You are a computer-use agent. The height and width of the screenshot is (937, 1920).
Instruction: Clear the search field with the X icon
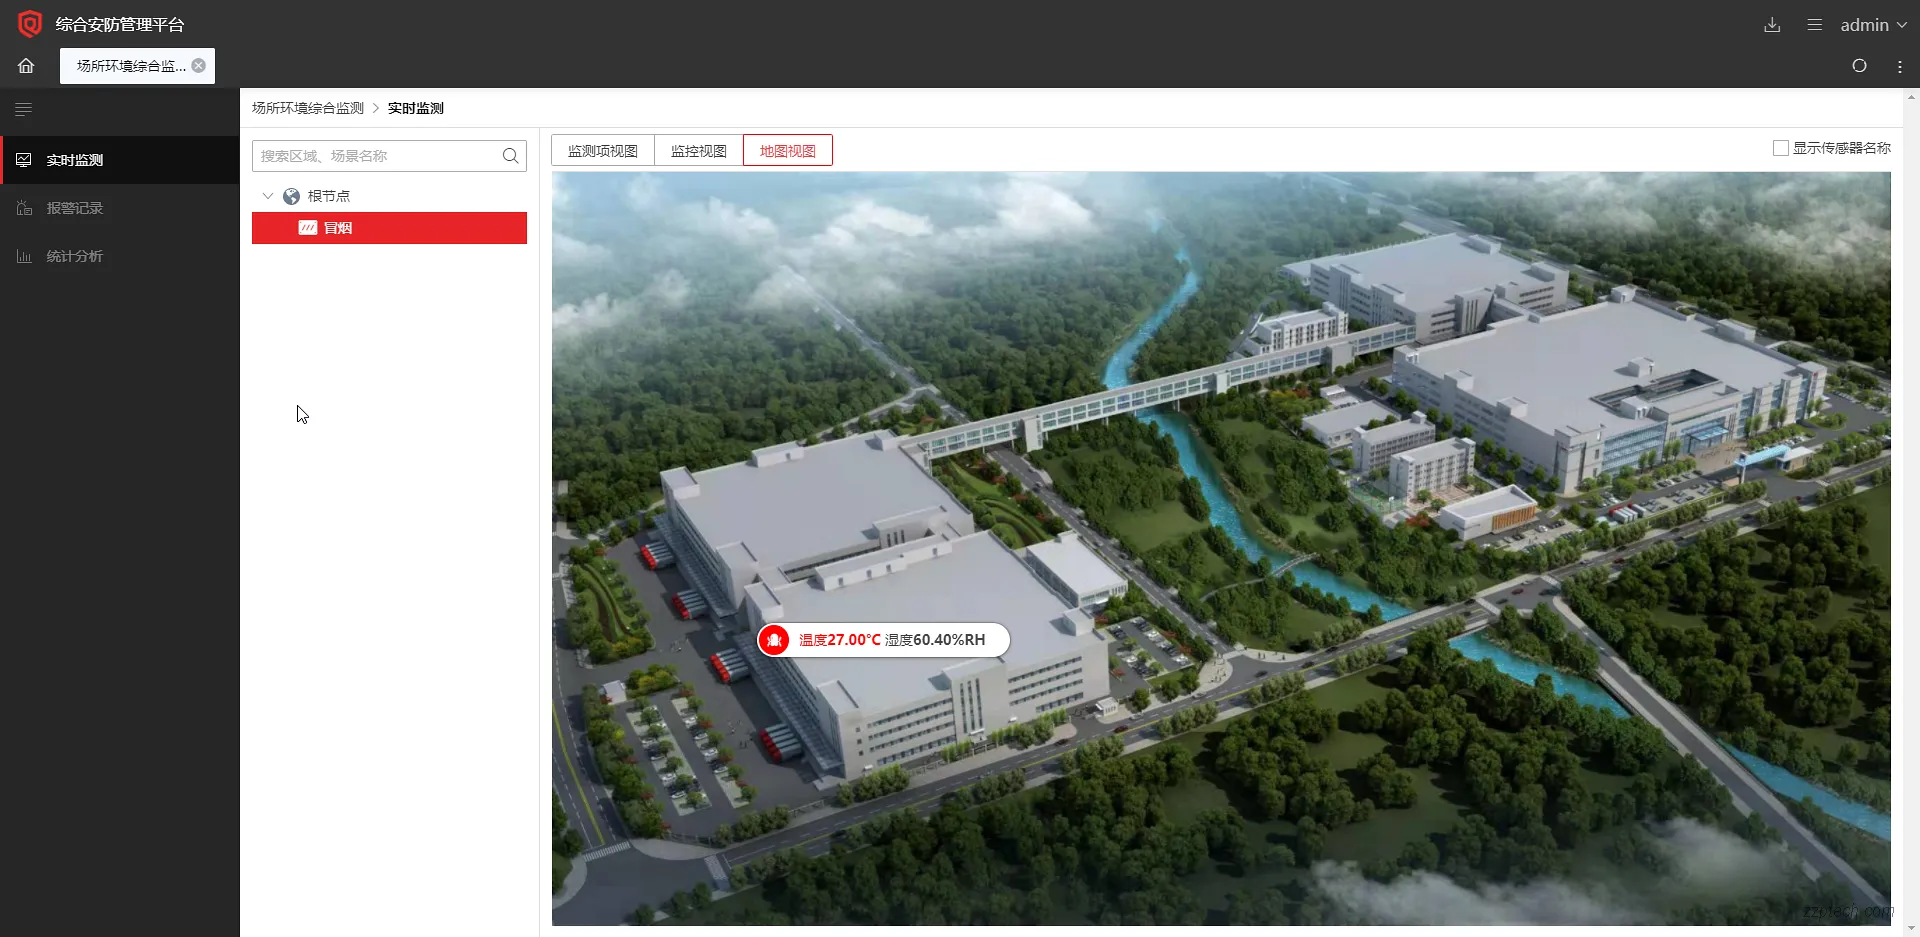pyautogui.click(x=199, y=65)
